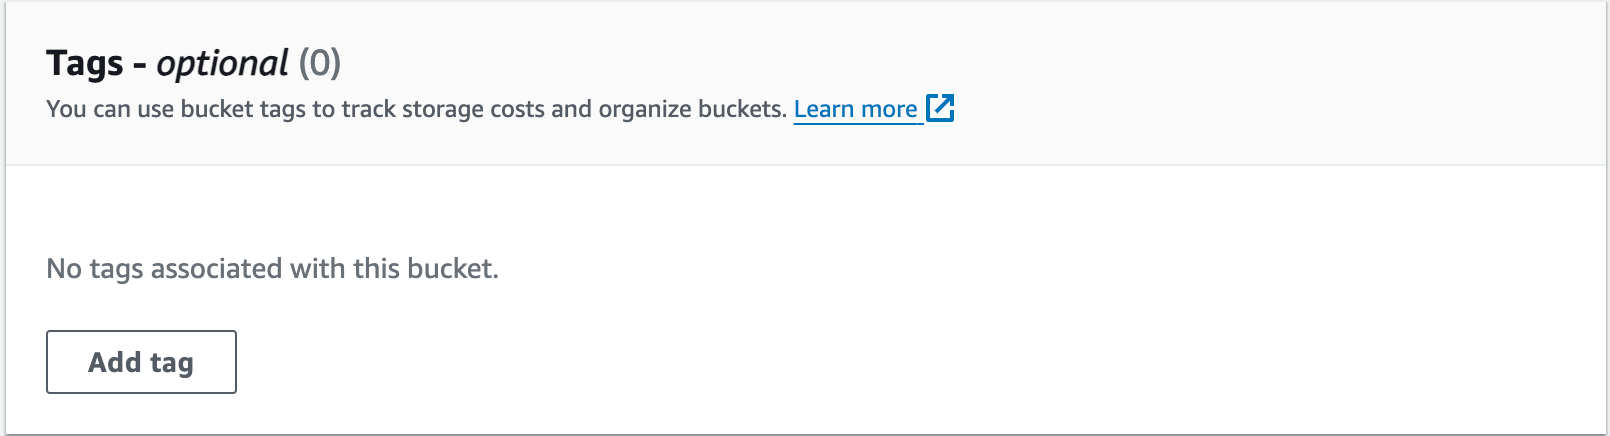Click the phrase 'You can use' in description
Screen dimensions: 1610x436
pos(110,109)
